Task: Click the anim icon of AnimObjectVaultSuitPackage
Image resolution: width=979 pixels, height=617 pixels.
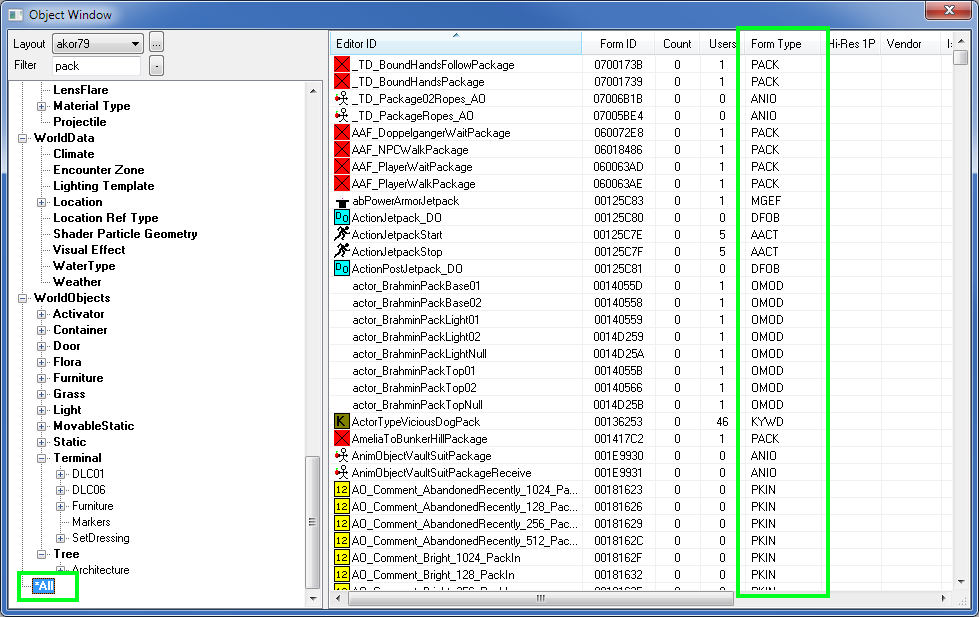Action: point(342,455)
